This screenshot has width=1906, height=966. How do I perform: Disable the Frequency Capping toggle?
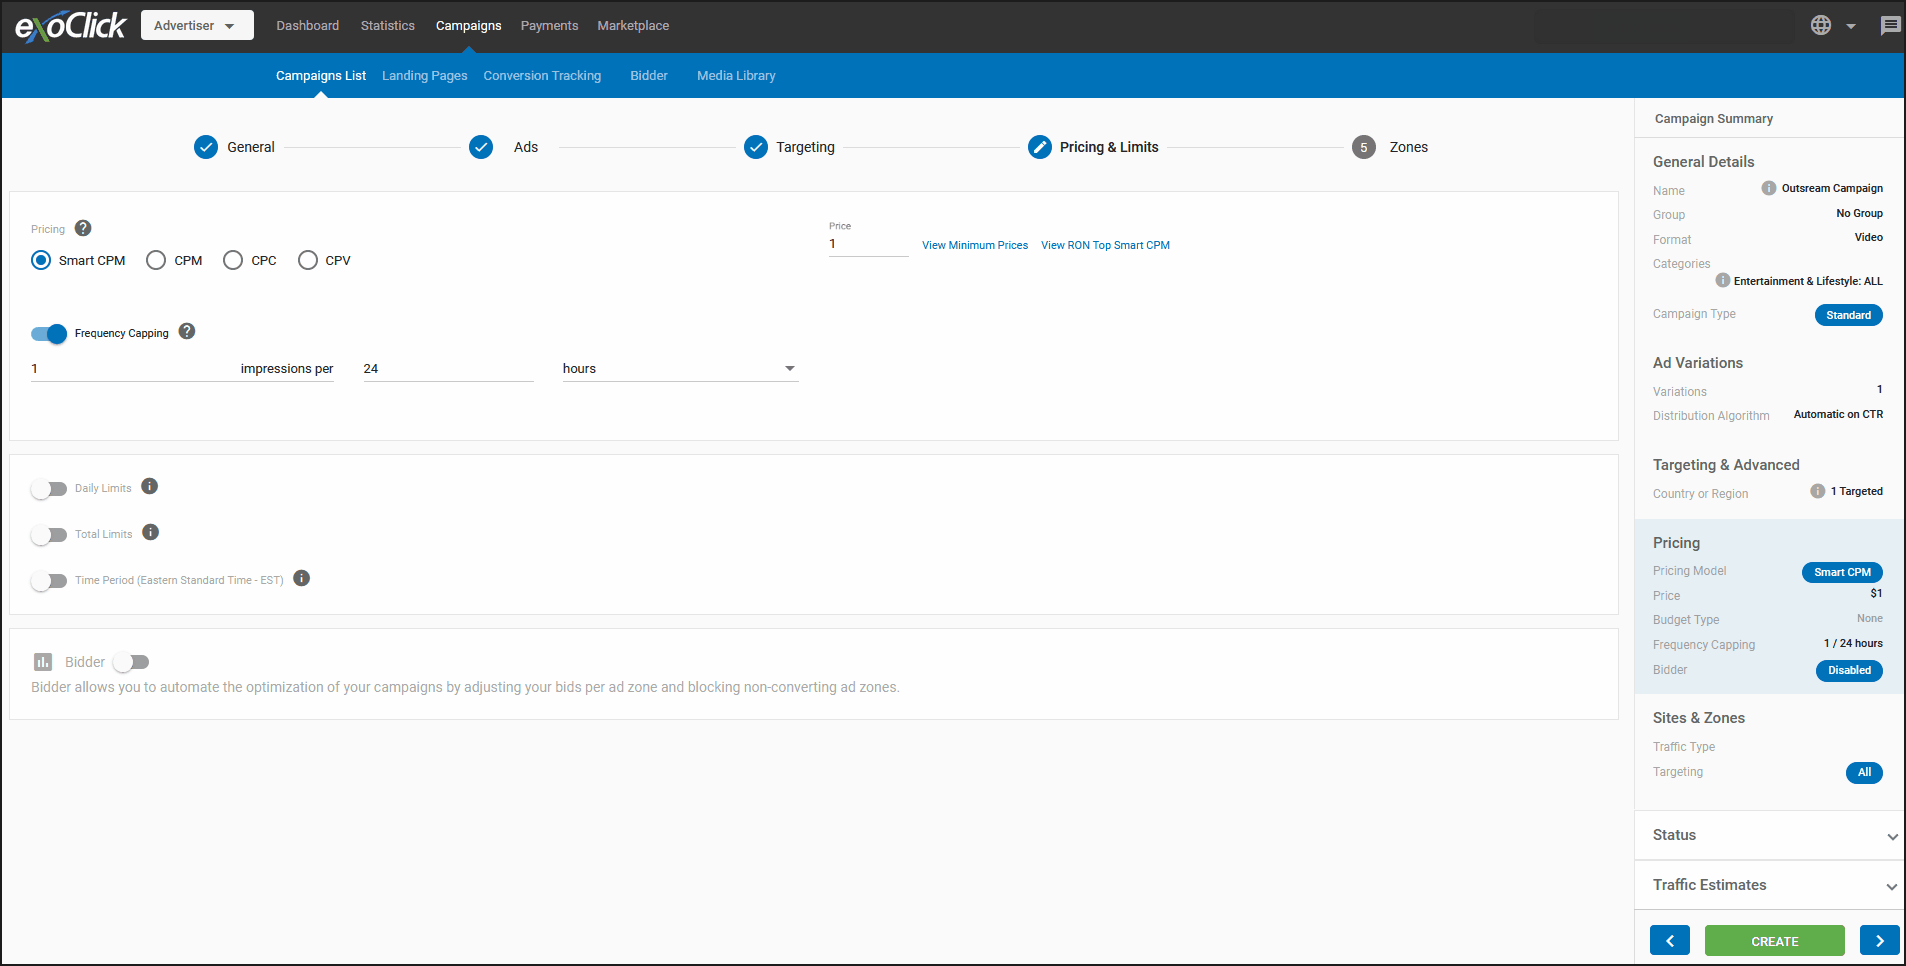point(49,334)
